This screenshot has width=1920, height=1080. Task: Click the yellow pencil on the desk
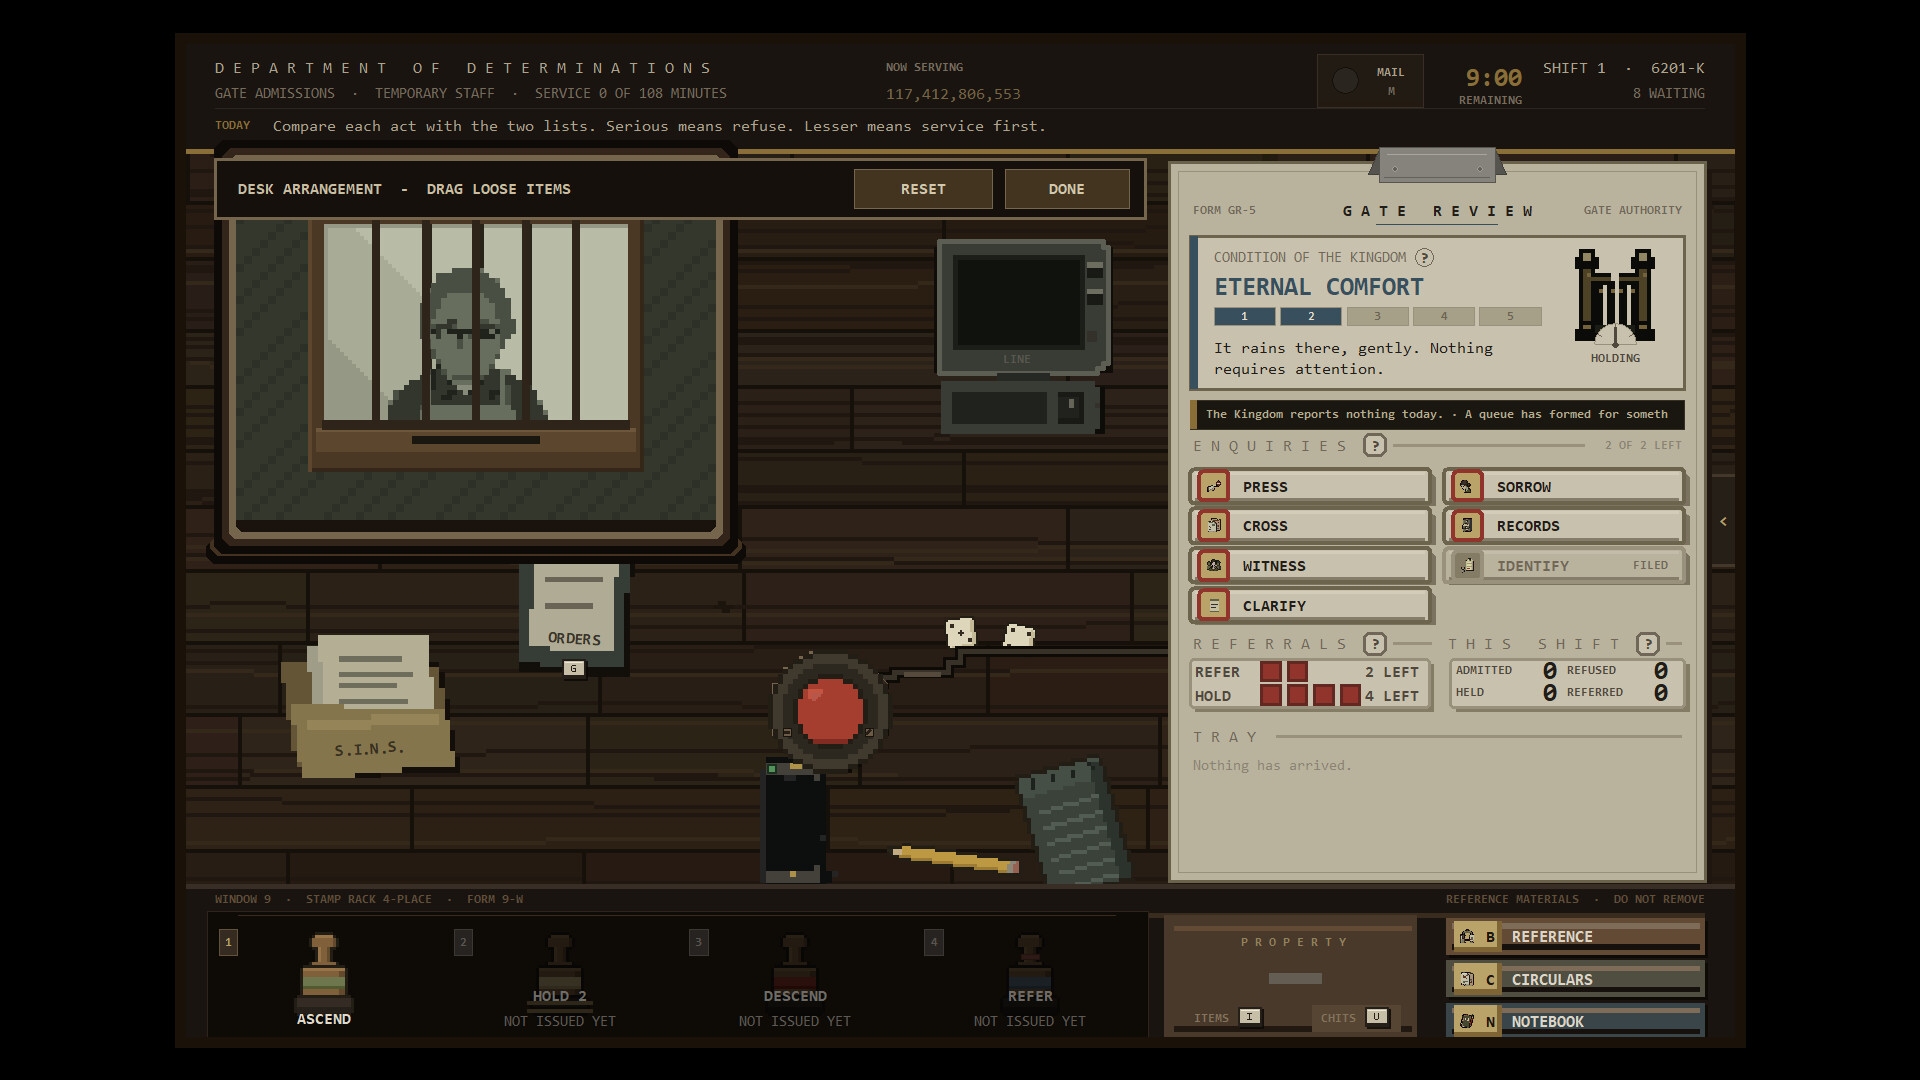tap(956, 858)
